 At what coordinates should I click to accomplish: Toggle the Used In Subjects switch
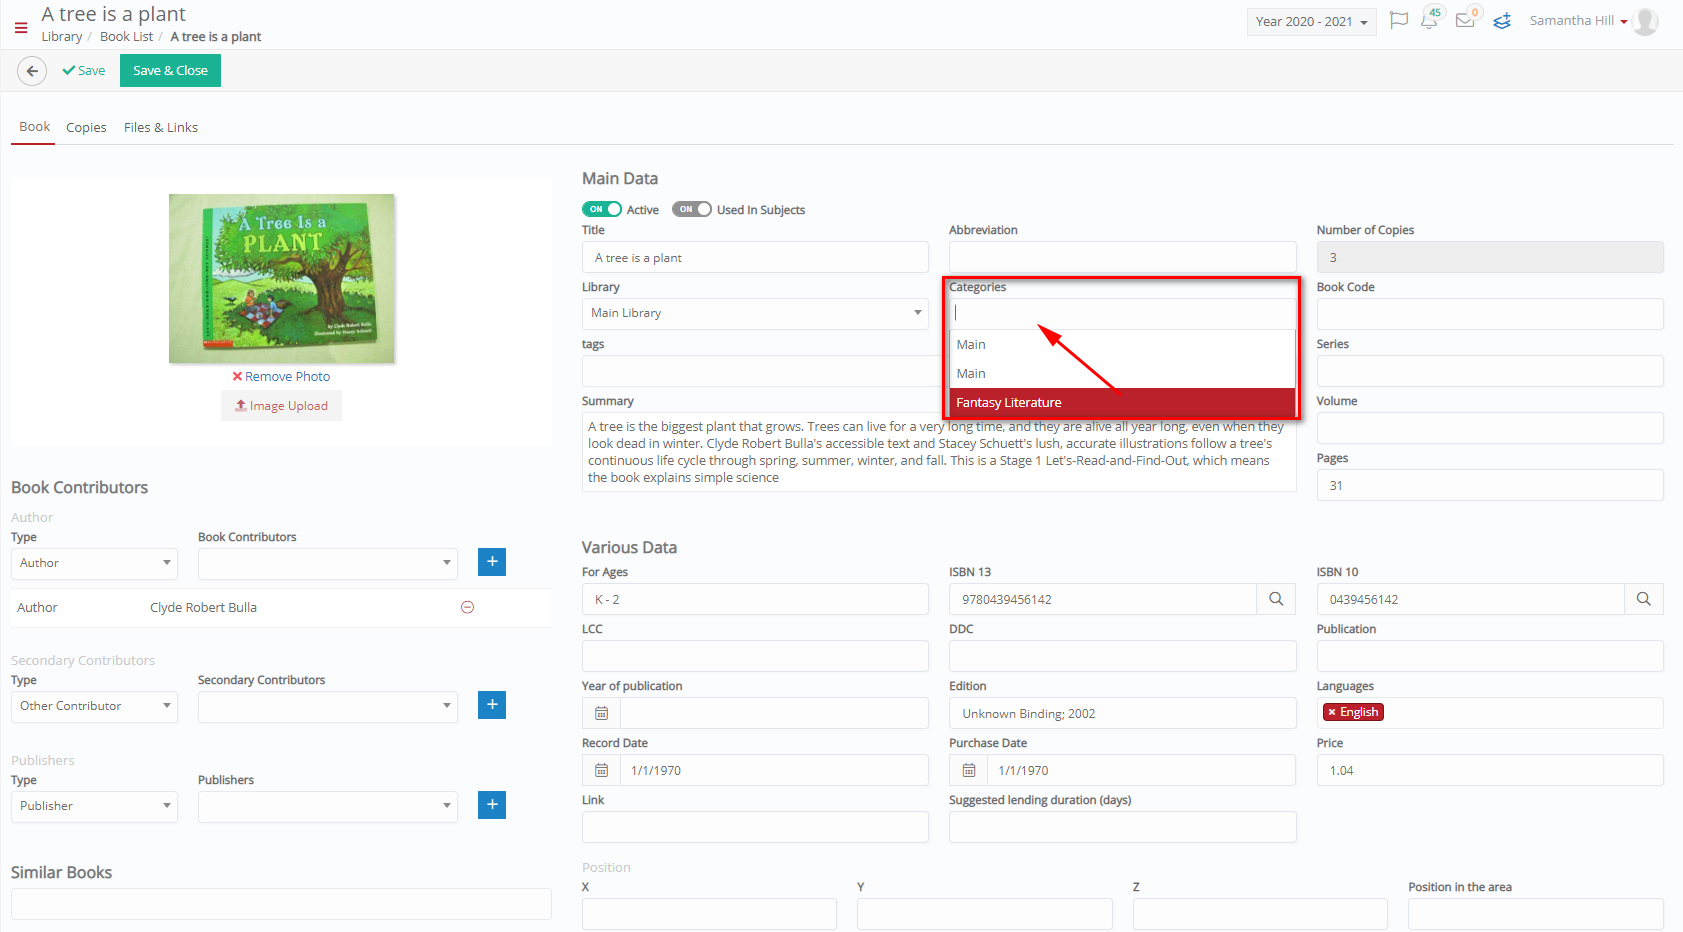click(692, 209)
